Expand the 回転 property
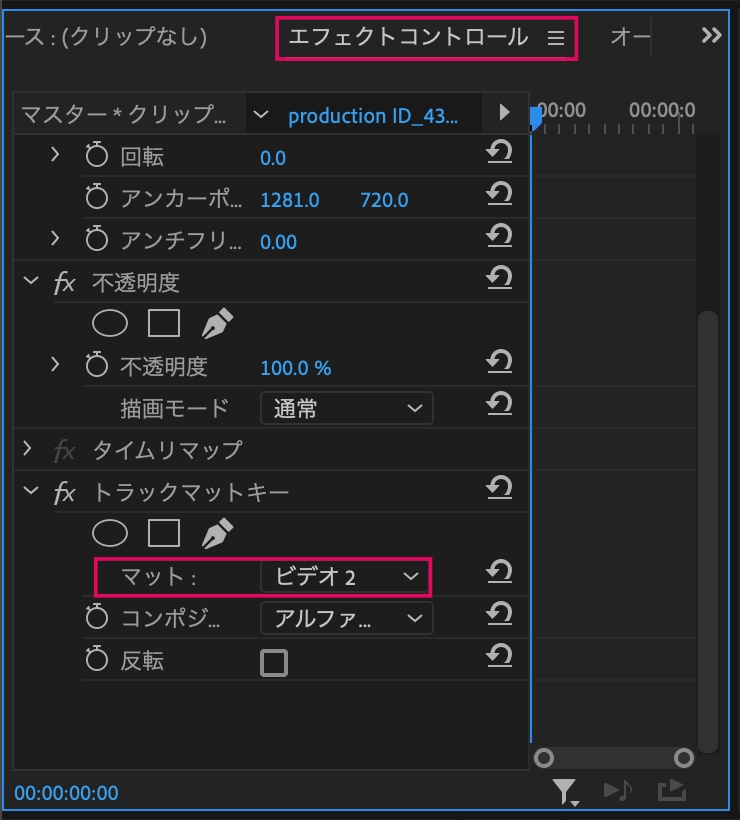 point(55,154)
